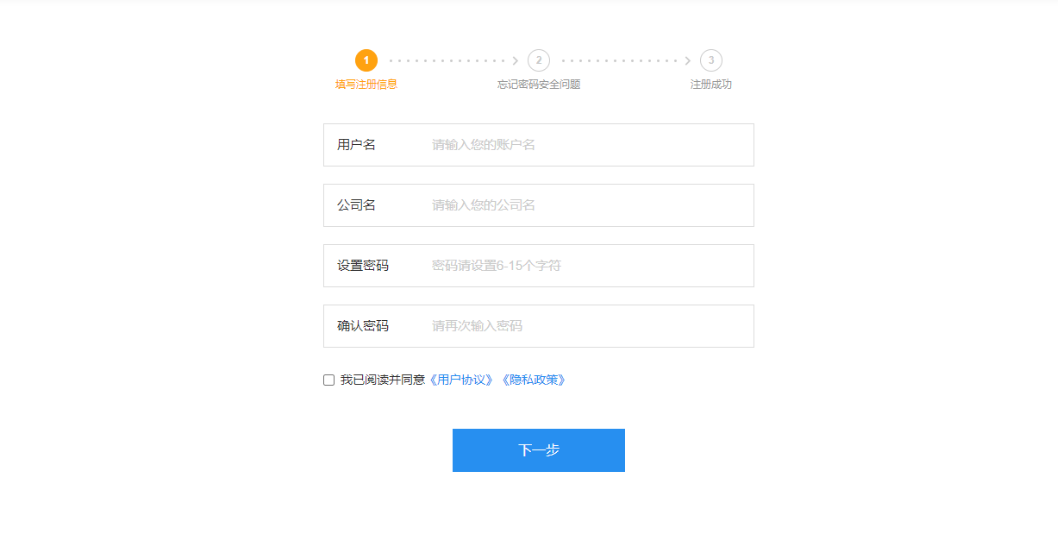Focus the 用户名 account name input

538,145
